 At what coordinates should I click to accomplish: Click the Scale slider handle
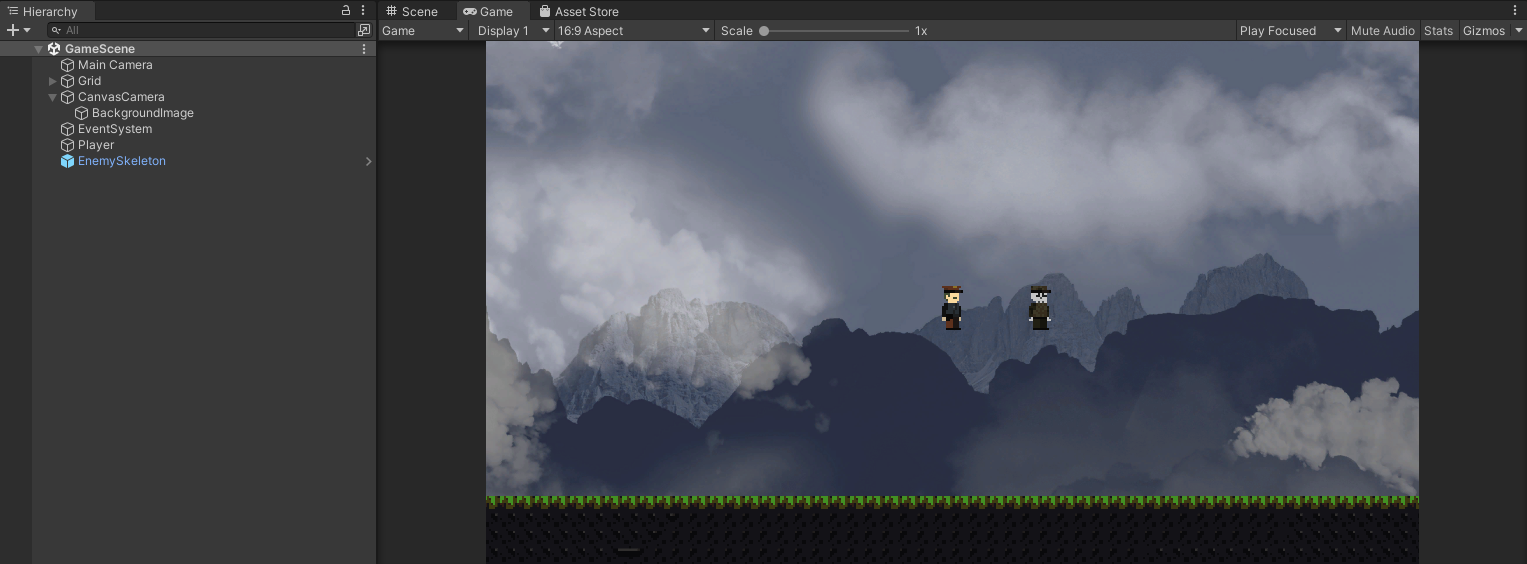(764, 31)
